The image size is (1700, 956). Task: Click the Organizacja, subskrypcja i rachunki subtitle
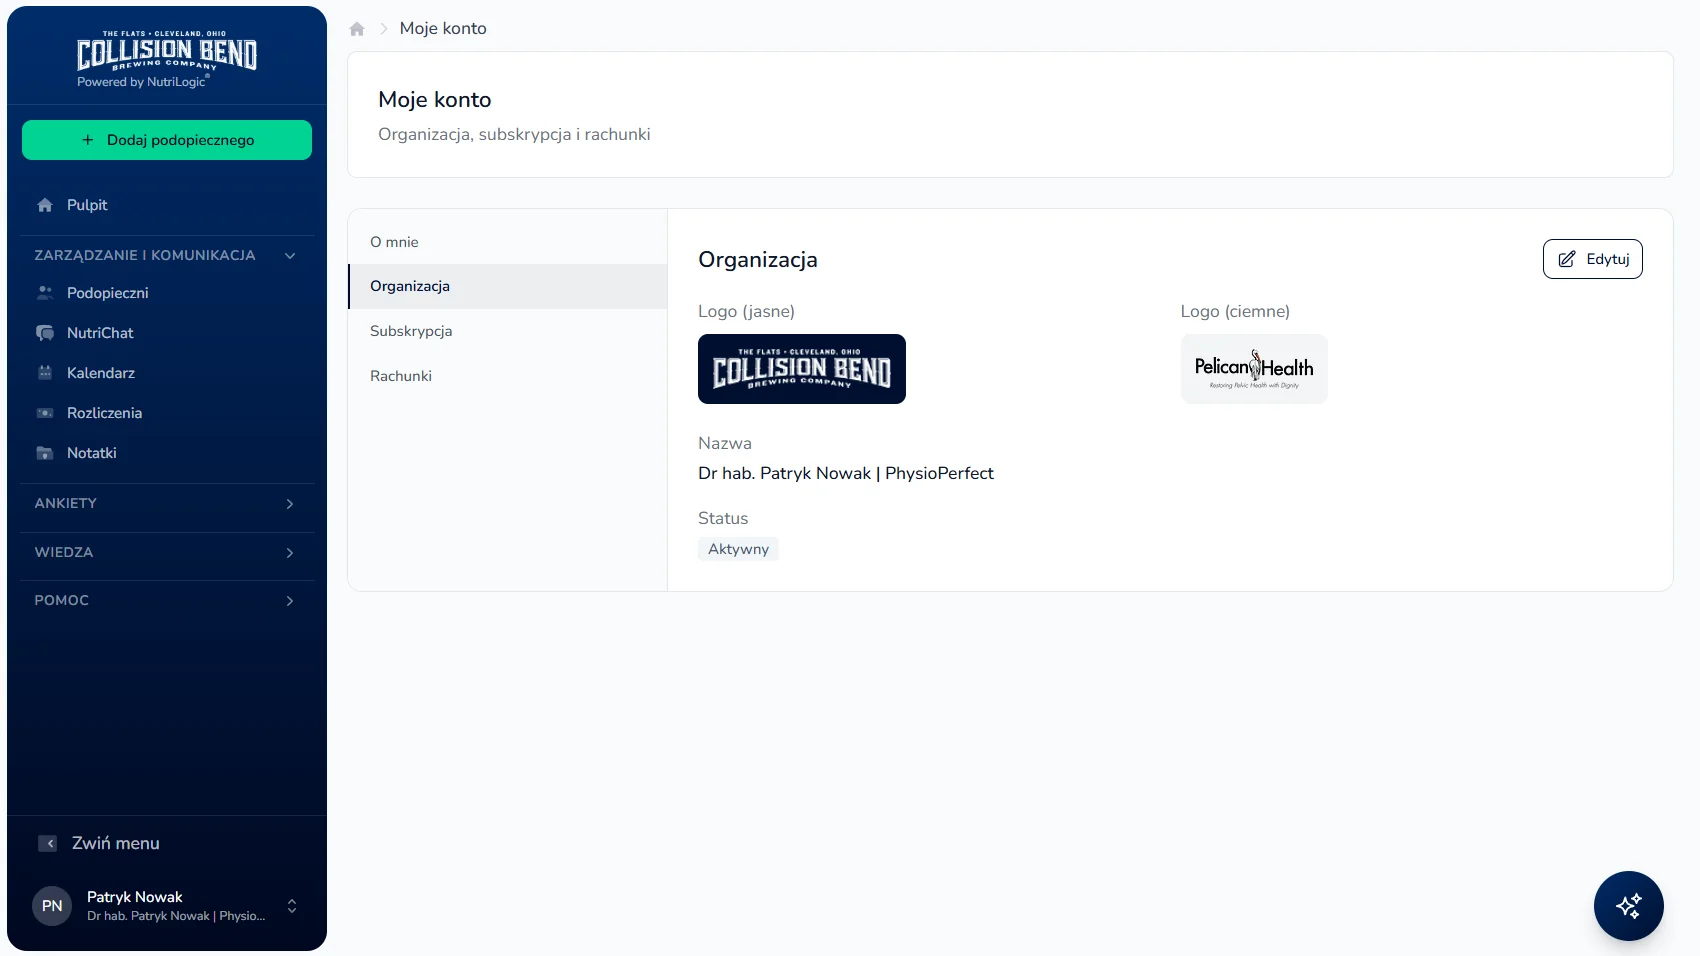pos(514,135)
